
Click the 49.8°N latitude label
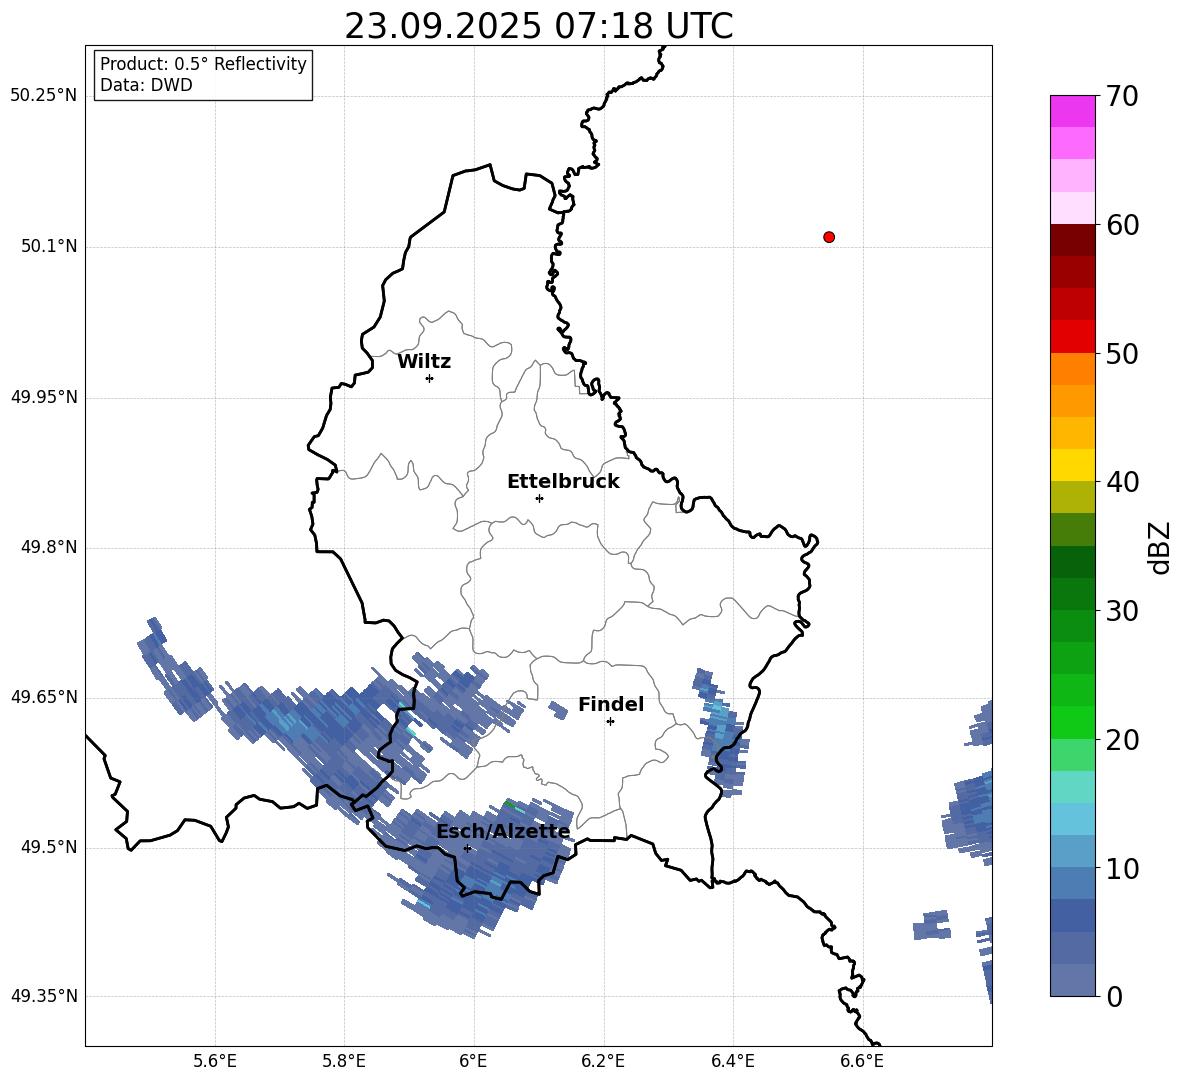pyautogui.click(x=49, y=547)
